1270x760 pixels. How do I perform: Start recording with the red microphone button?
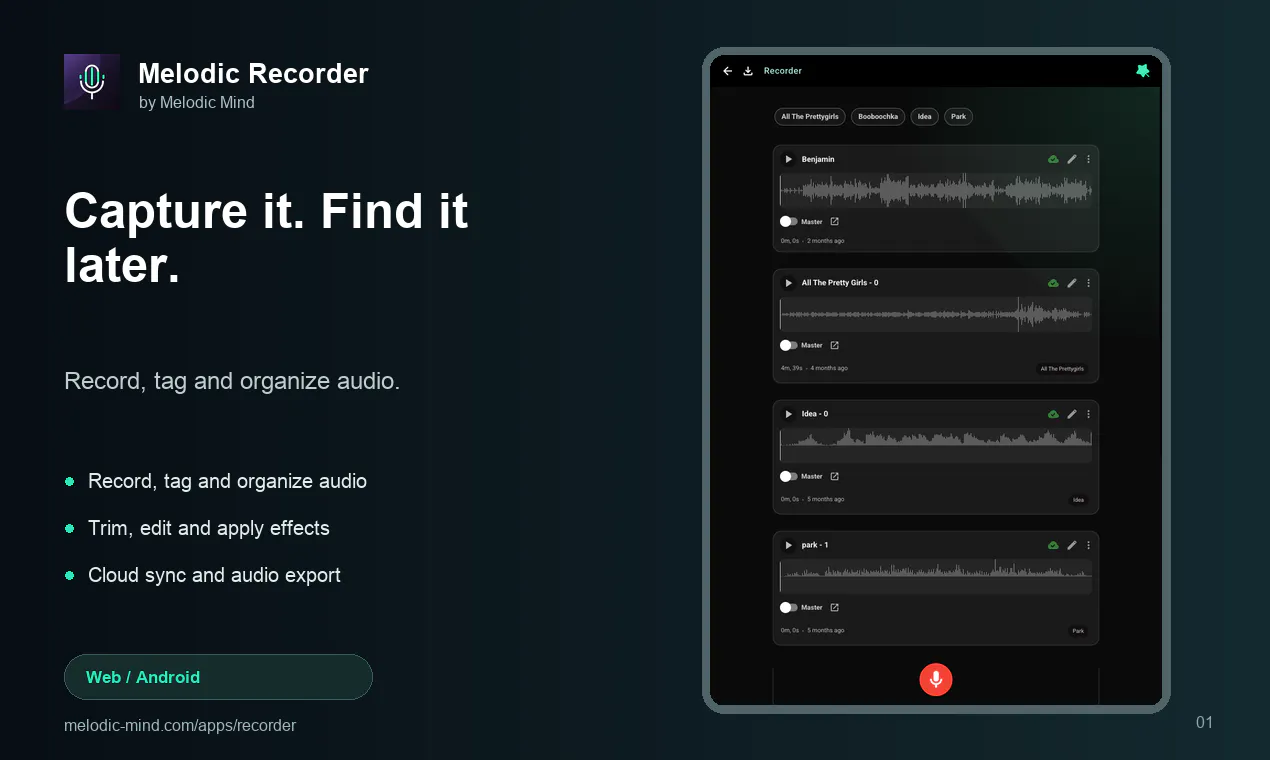coord(936,679)
